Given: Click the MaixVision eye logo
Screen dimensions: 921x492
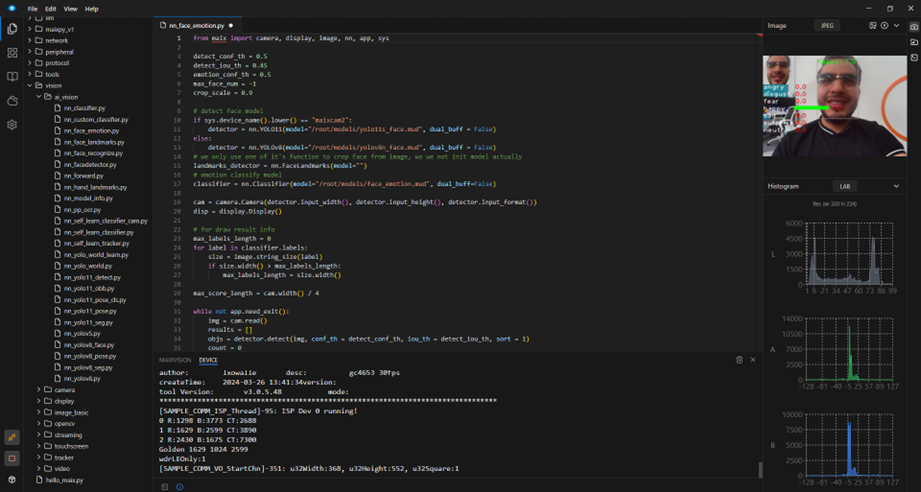Looking at the screenshot, I should [x=12, y=8].
